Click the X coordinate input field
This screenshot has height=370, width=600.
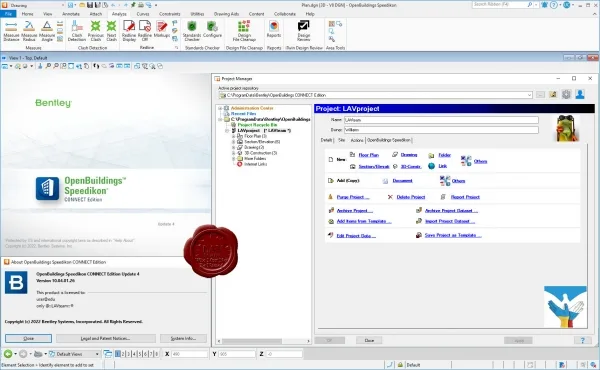tap(189, 354)
